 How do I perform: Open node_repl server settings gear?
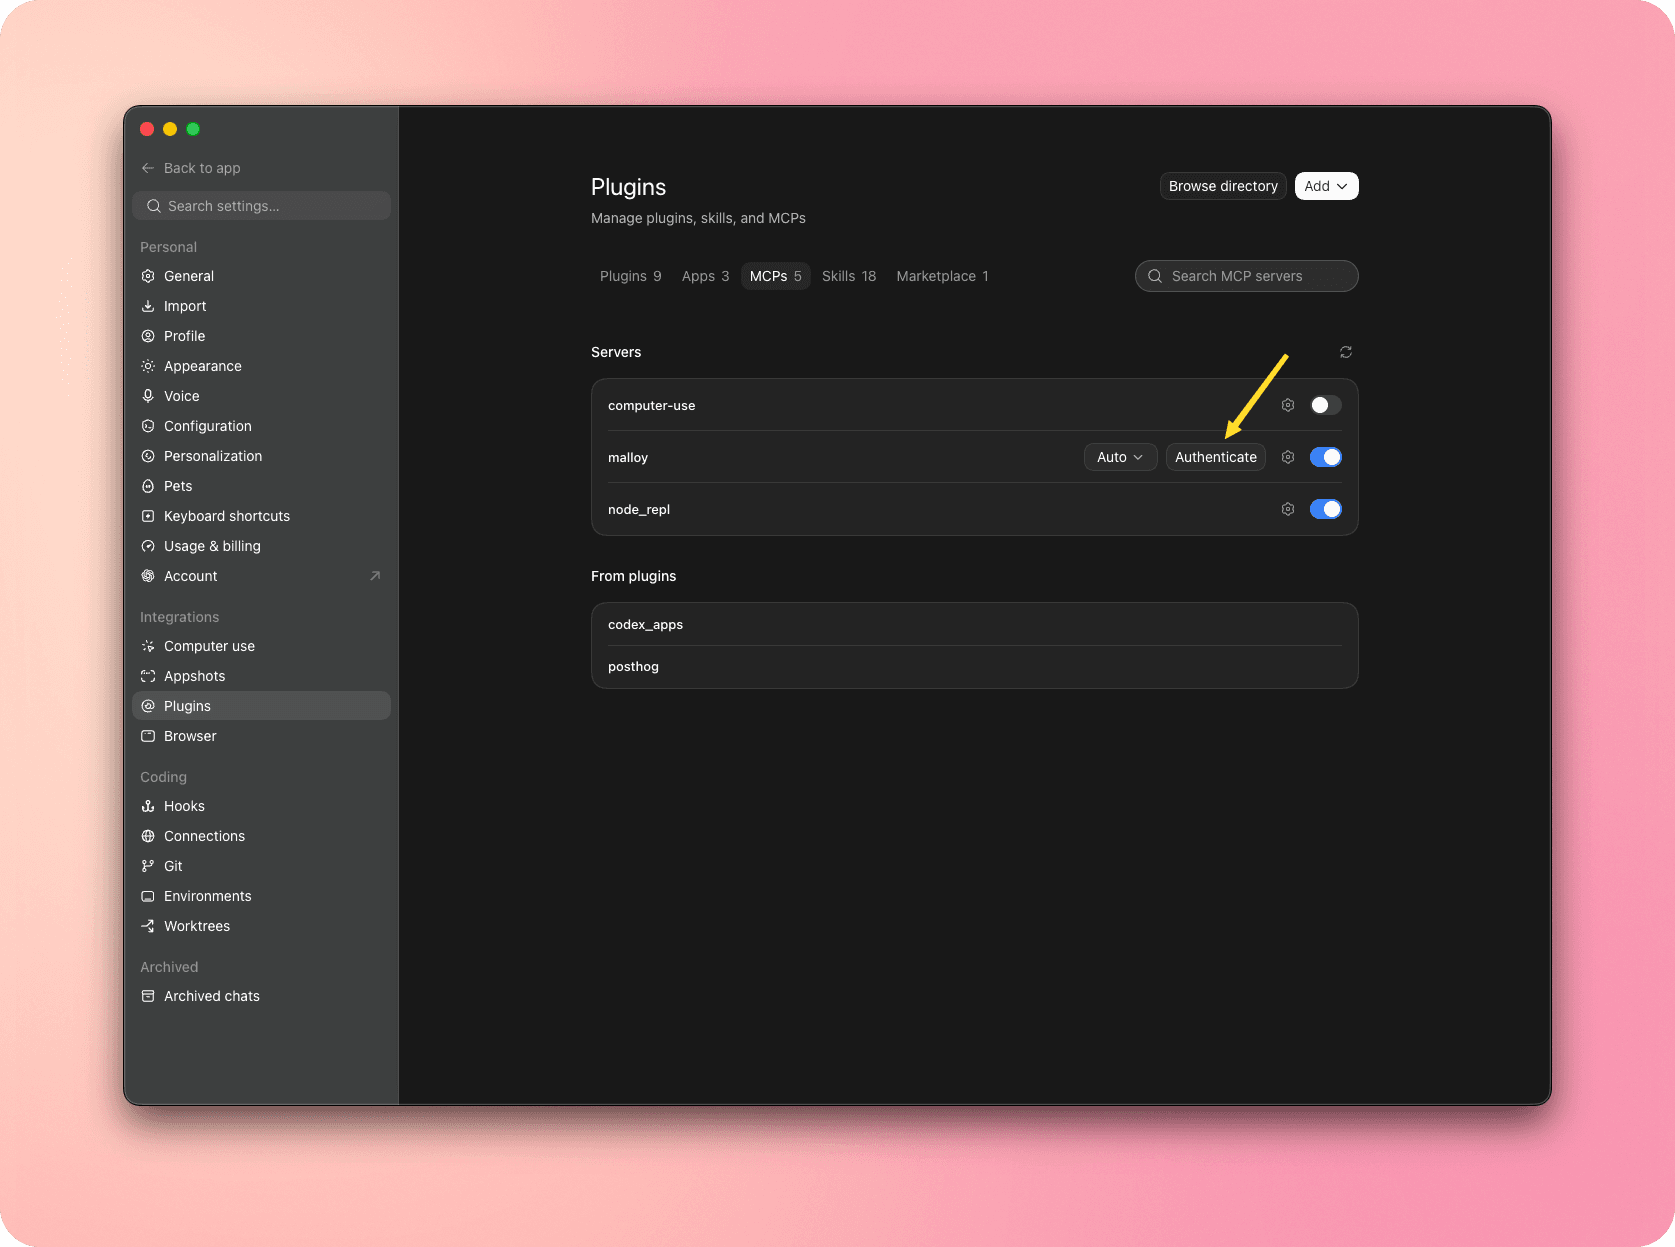[x=1288, y=509]
